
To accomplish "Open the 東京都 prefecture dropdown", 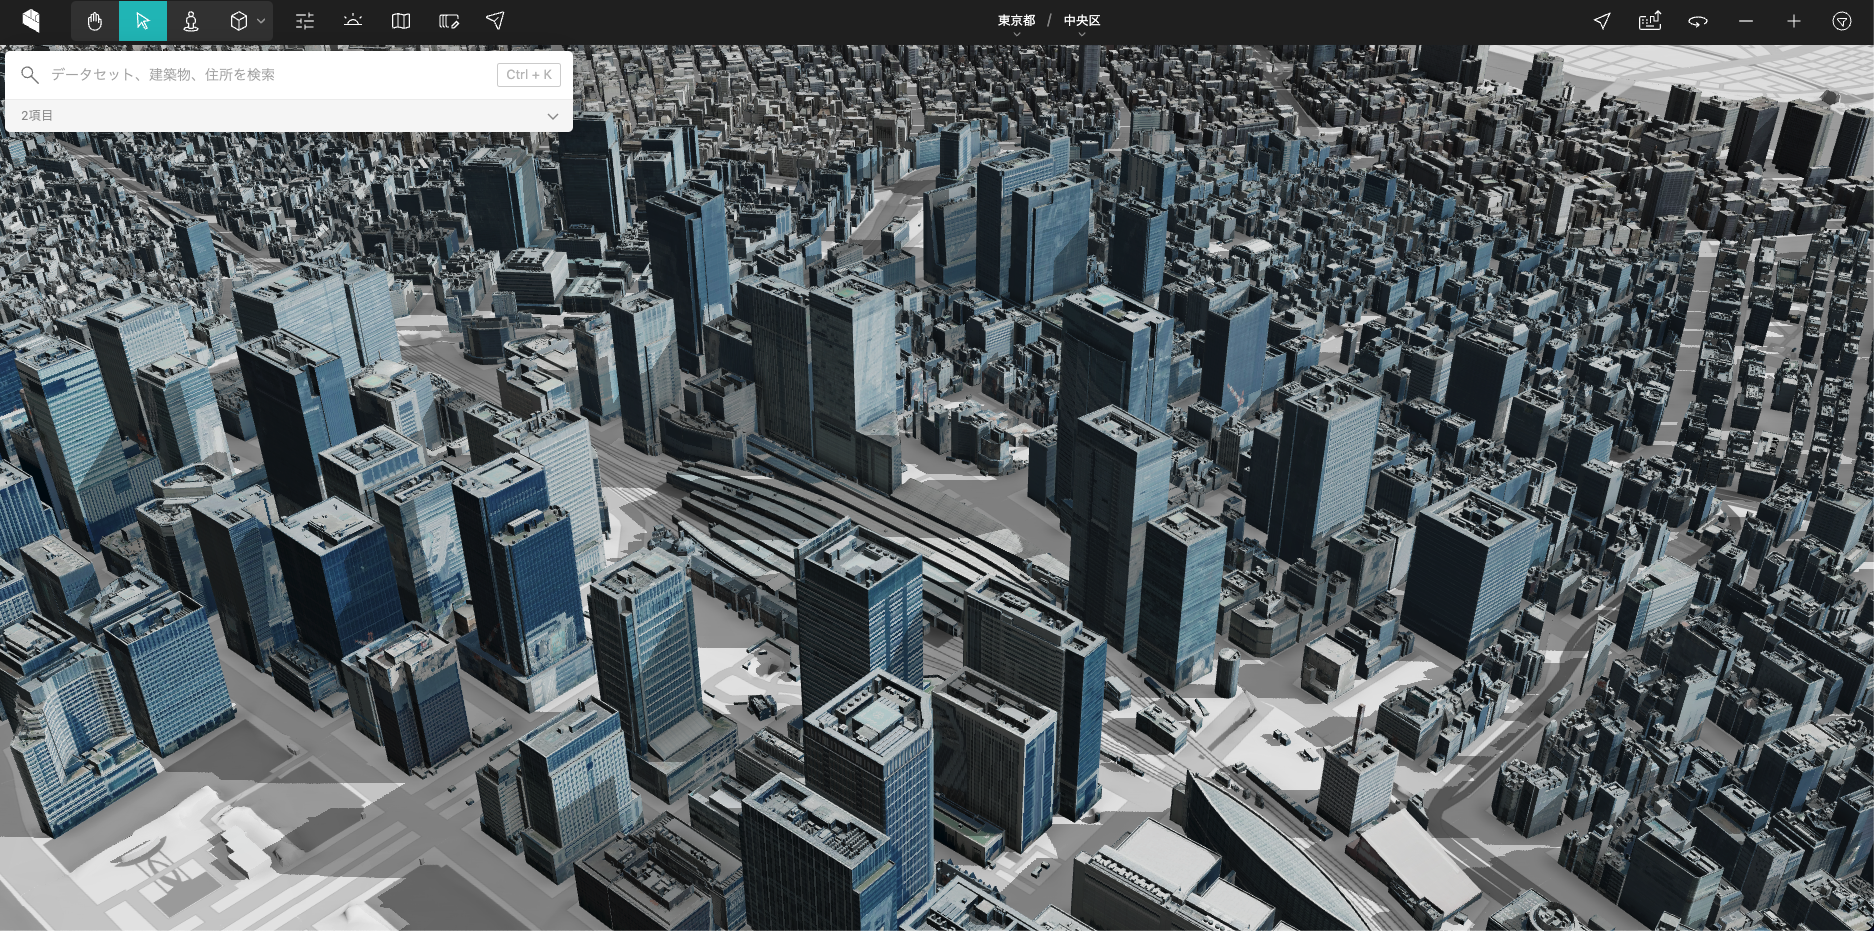I will pyautogui.click(x=1017, y=22).
